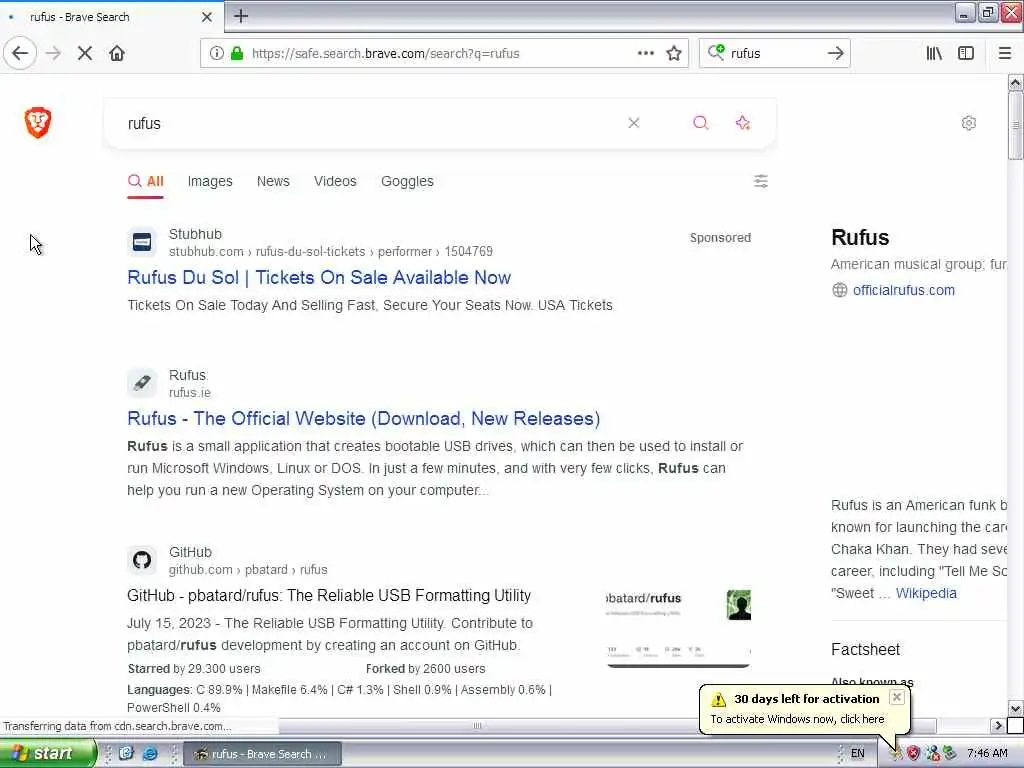Open Internet Explorer quick launch icon
1024x768 pixels.
[x=150, y=754]
